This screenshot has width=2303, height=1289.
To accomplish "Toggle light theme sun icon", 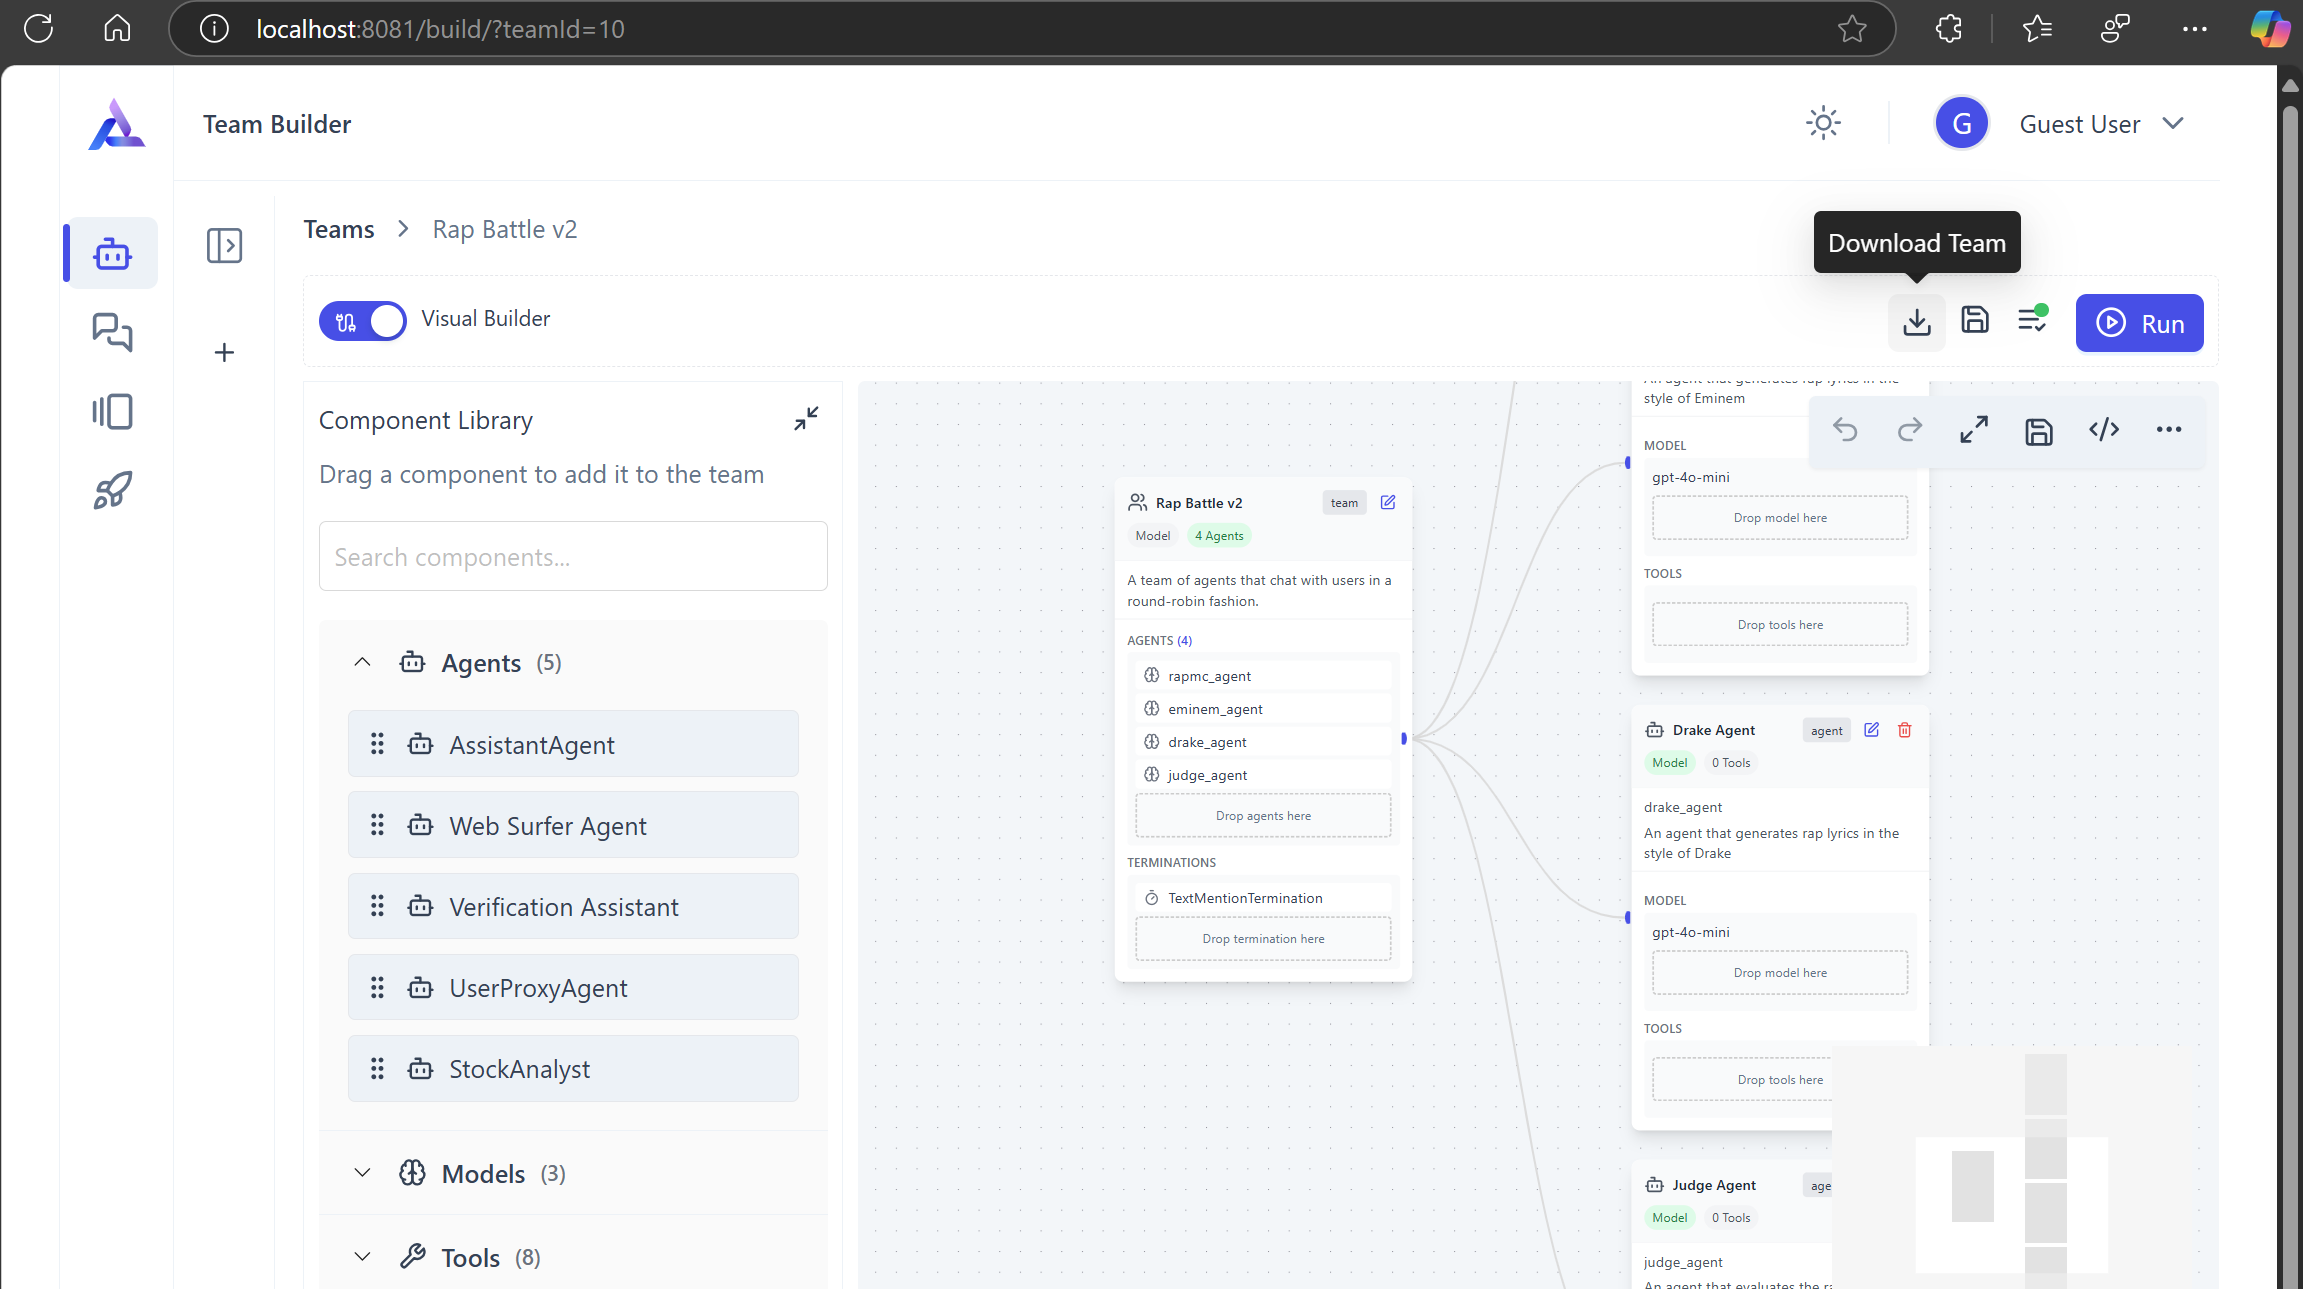I will pos(1823,123).
